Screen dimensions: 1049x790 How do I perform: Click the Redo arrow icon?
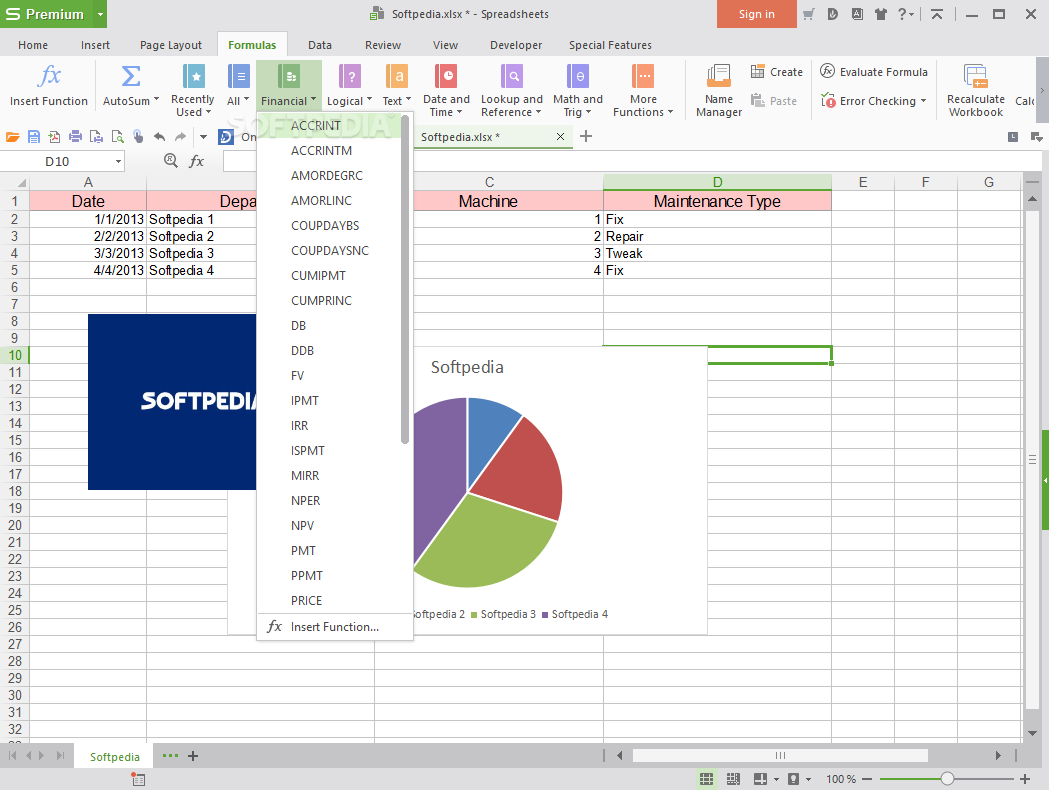click(x=181, y=137)
